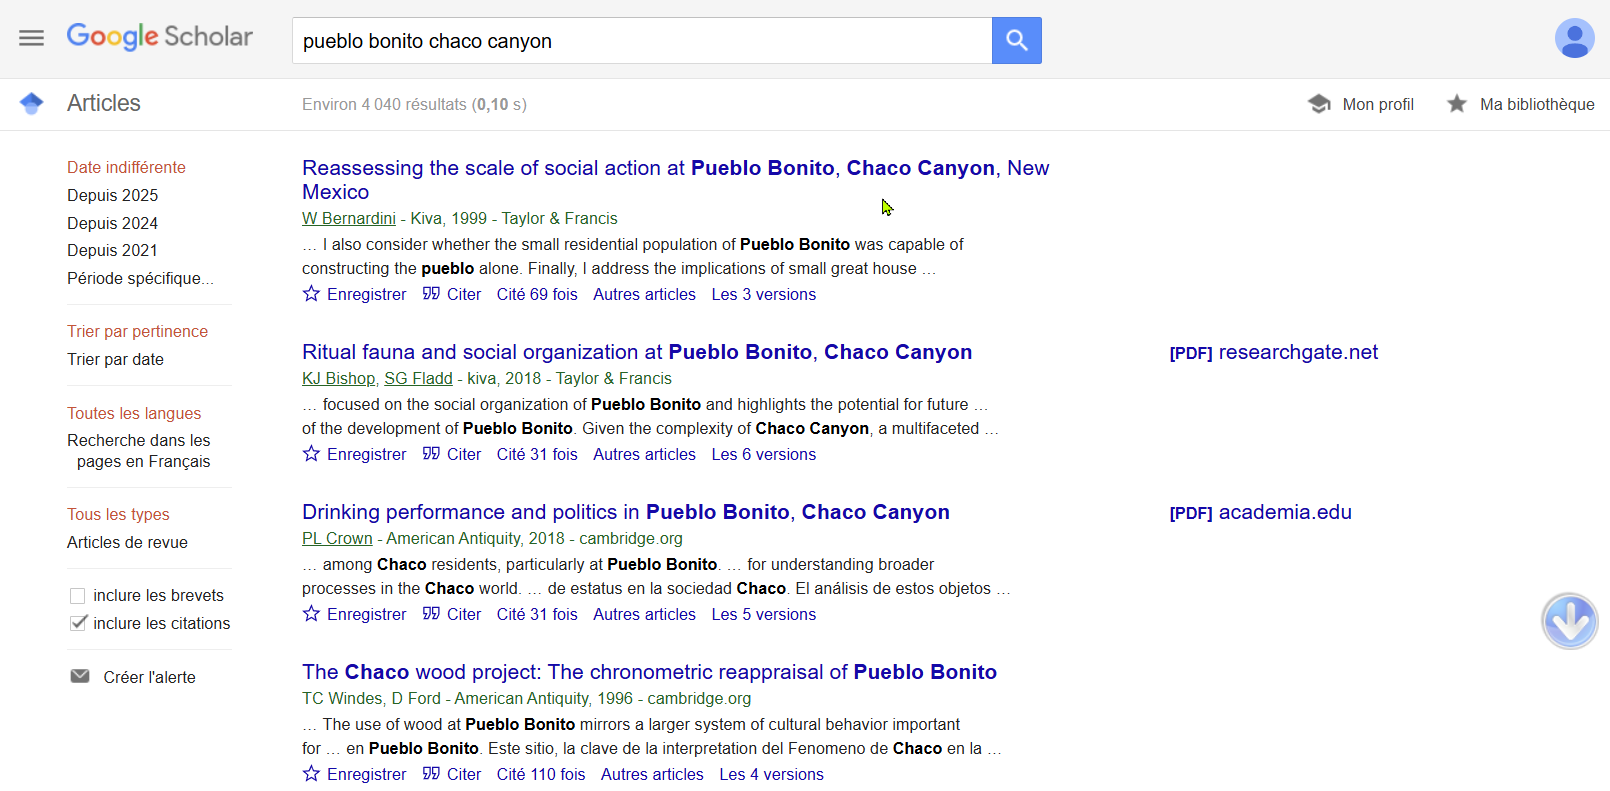Filter results by Depuis 2024
This screenshot has width=1610, height=791.
click(112, 223)
